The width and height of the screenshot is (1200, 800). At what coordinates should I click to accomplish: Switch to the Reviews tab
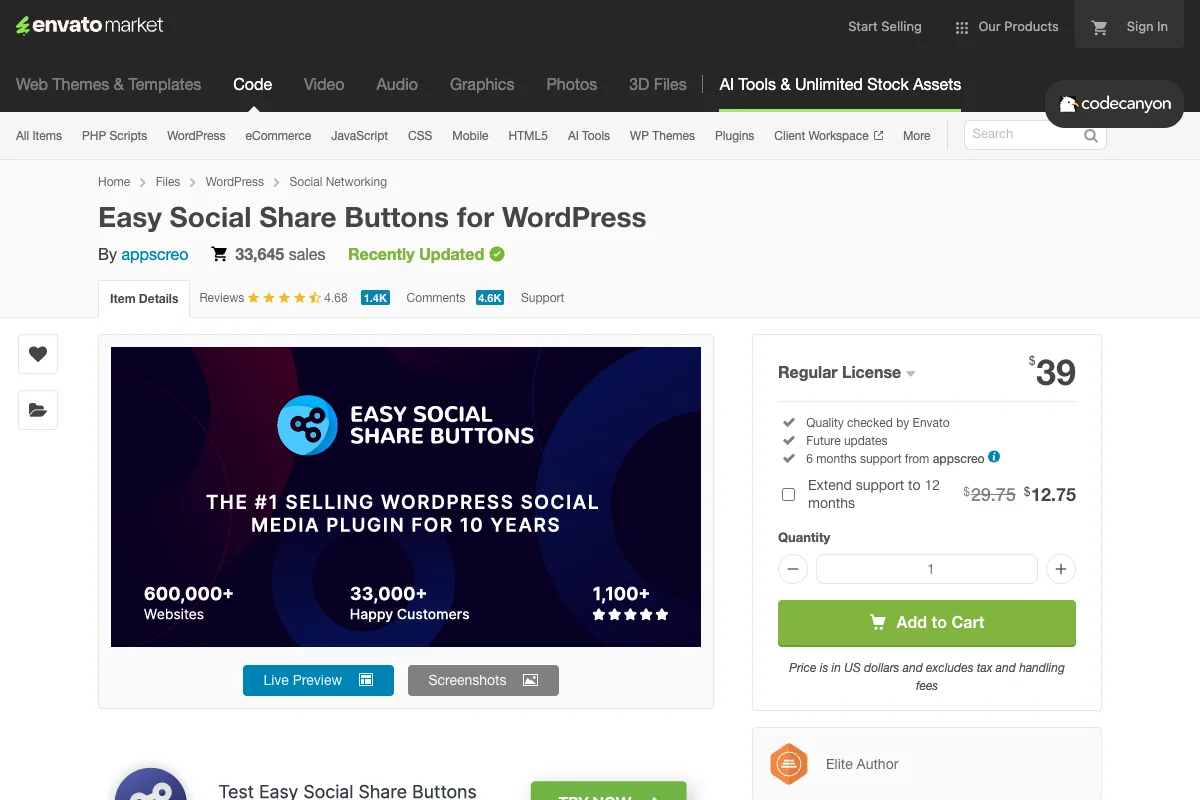[x=221, y=298]
